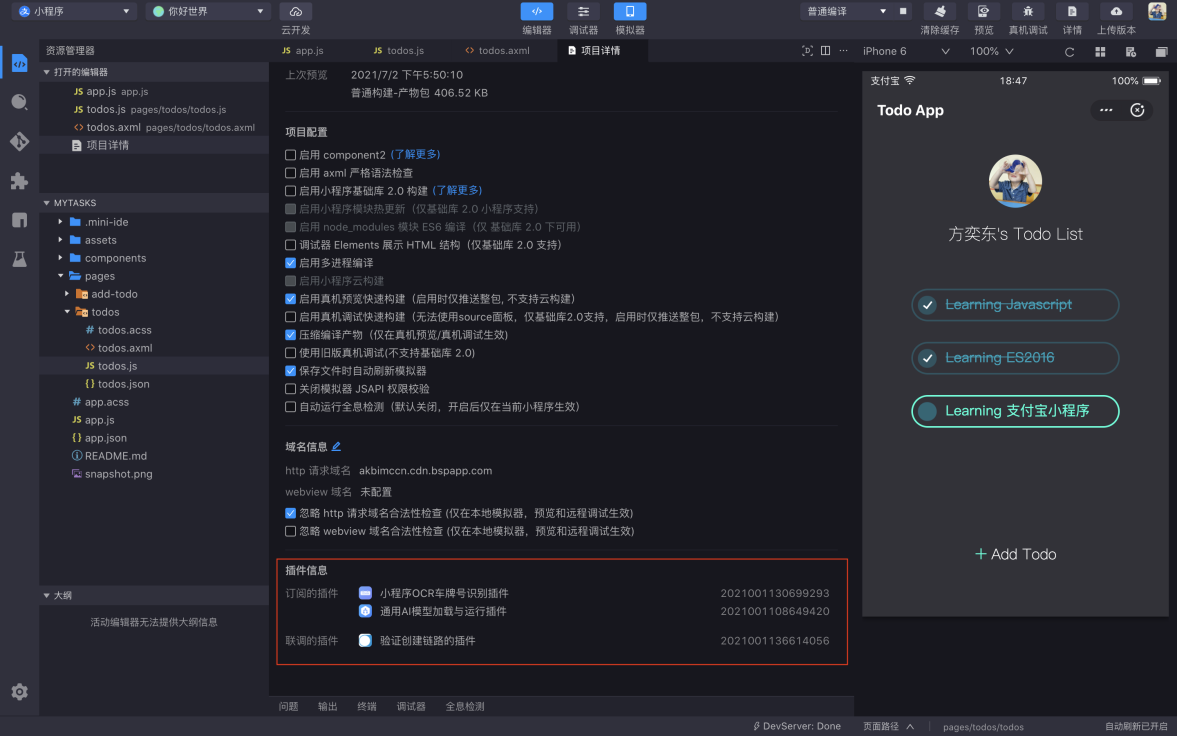The height and width of the screenshot is (736, 1177).
Task: Click the 云开发 cloud development icon
Action: [296, 12]
